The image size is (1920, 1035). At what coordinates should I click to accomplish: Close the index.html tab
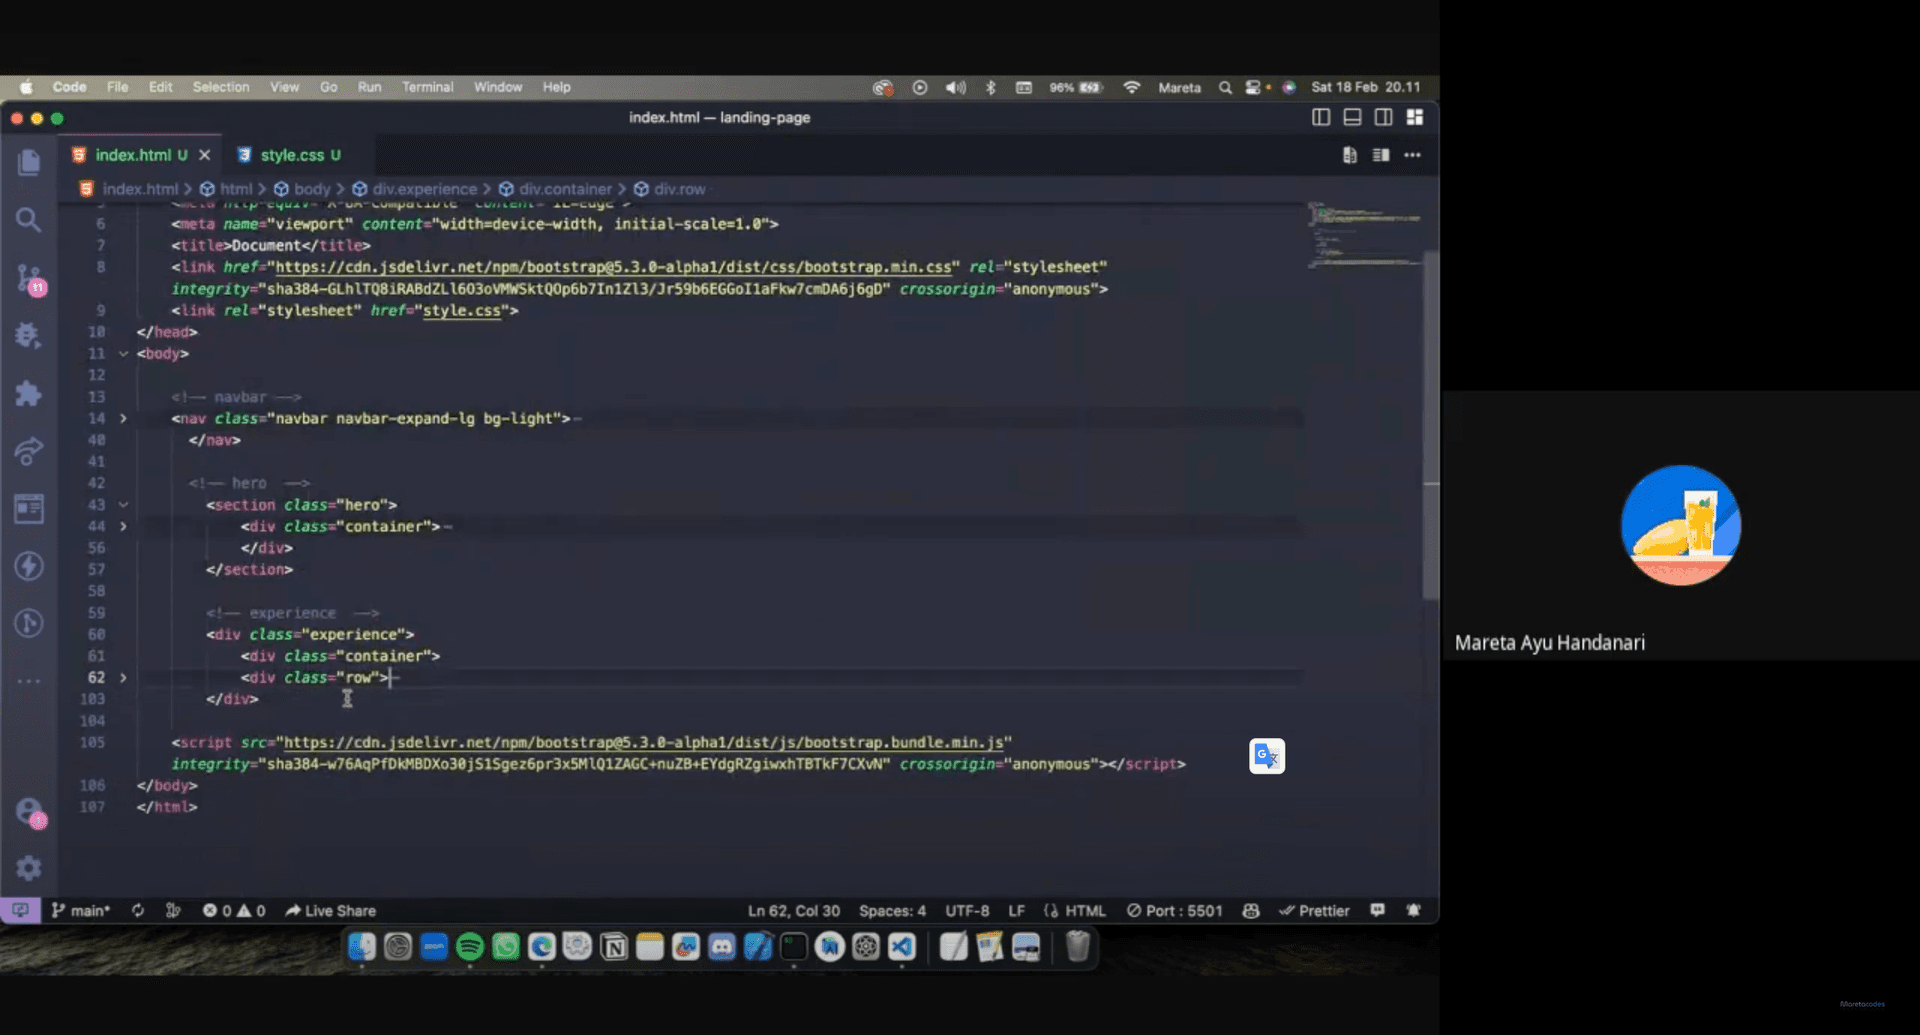point(204,155)
